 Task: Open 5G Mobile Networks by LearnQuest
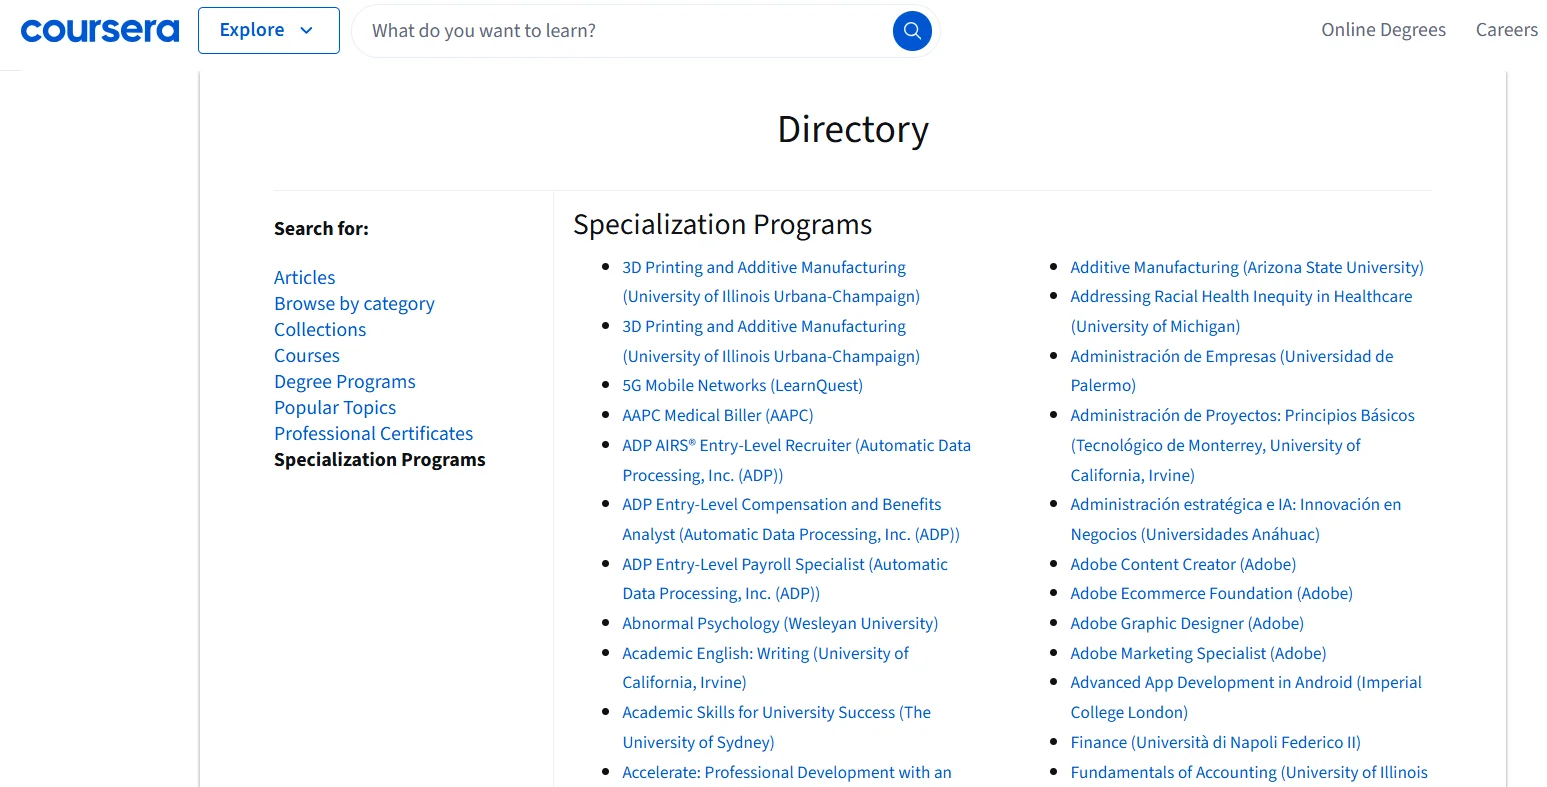coord(742,385)
